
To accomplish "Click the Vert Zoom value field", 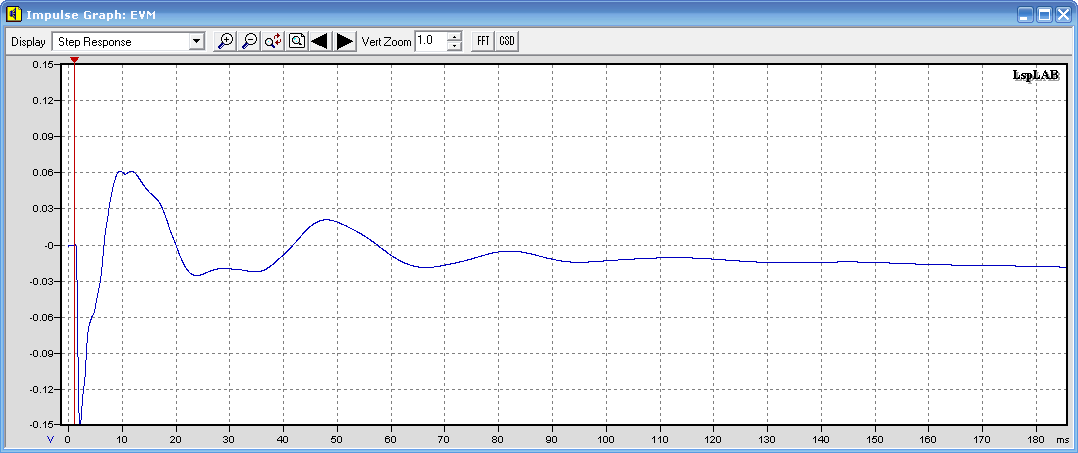I will (x=431, y=41).
